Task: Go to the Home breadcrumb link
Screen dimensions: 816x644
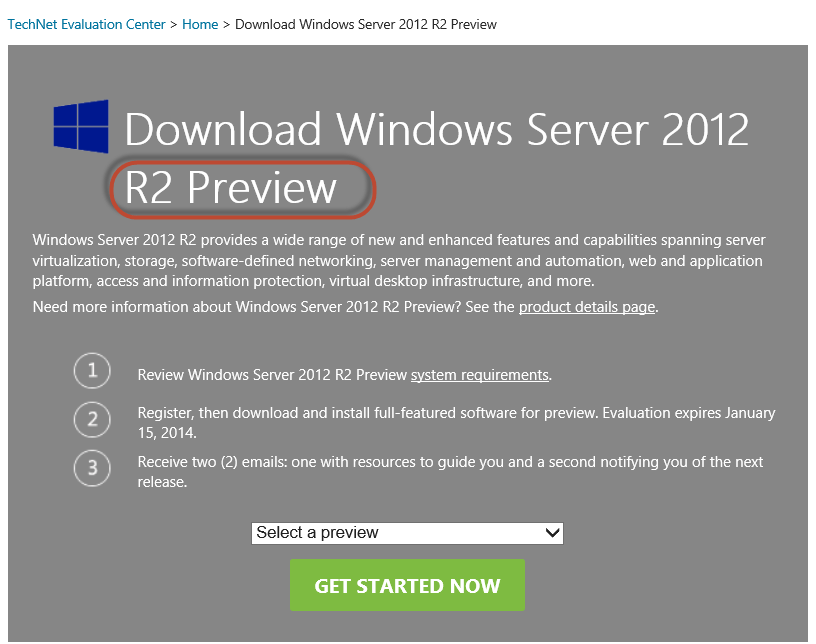Action: 200,24
